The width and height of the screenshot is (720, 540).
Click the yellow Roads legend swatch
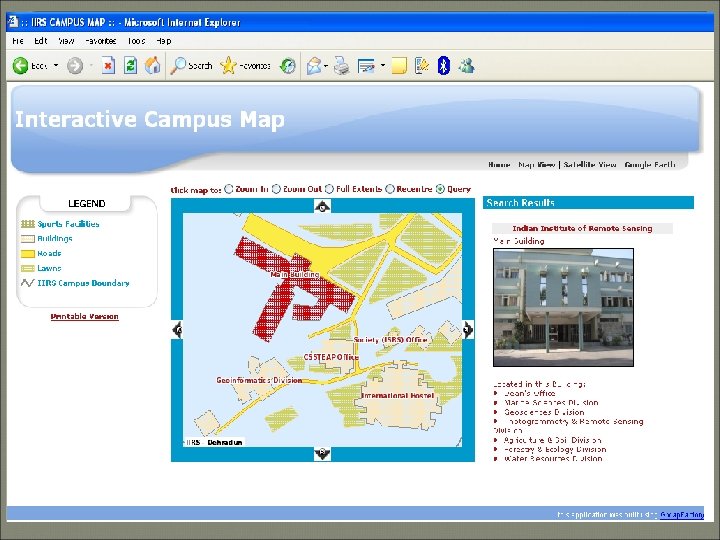[28, 253]
